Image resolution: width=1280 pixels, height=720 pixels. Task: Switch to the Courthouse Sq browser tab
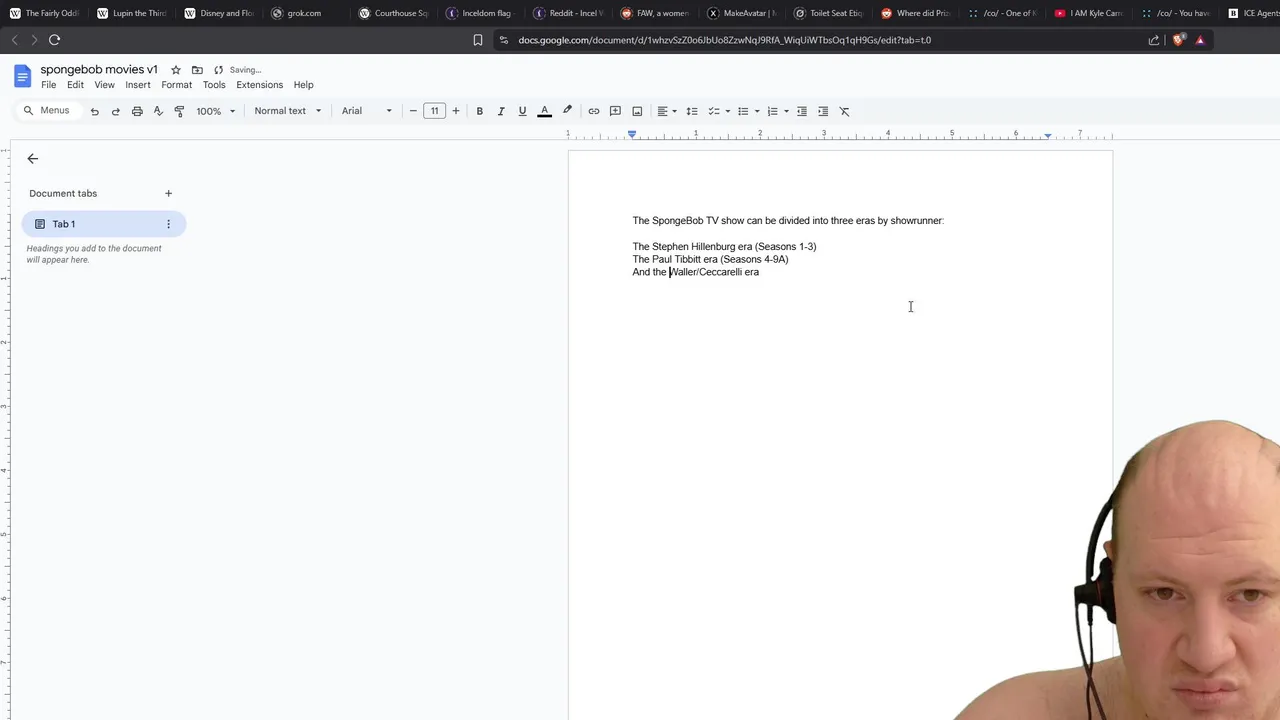[393, 13]
